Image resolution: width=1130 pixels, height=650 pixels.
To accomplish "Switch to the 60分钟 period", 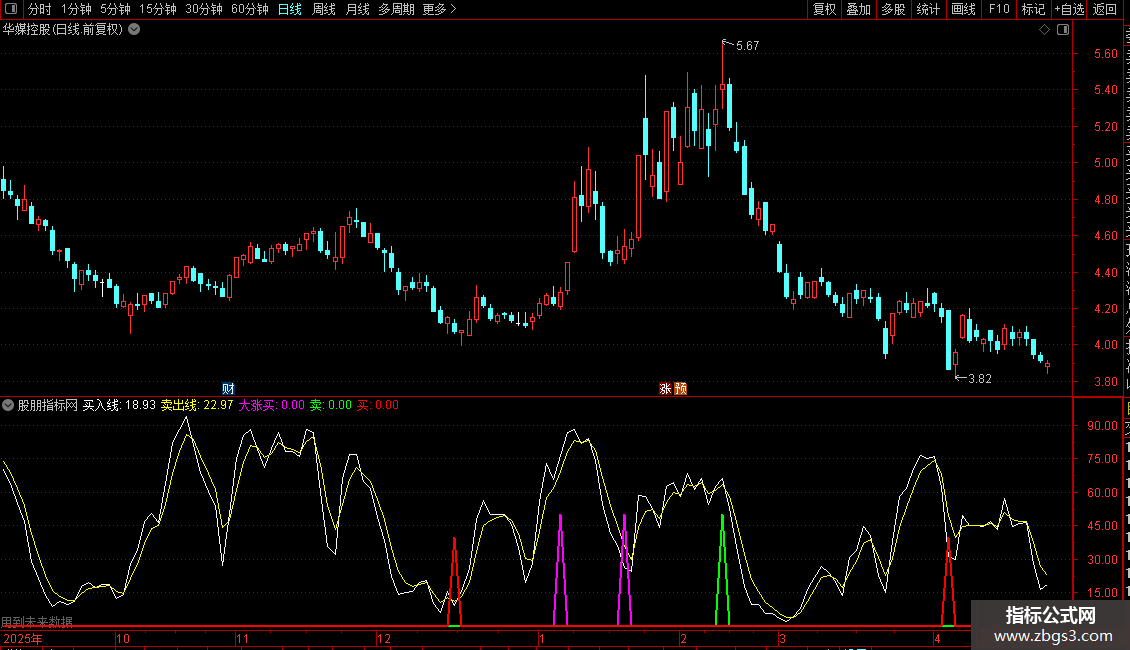I will pos(250,9).
